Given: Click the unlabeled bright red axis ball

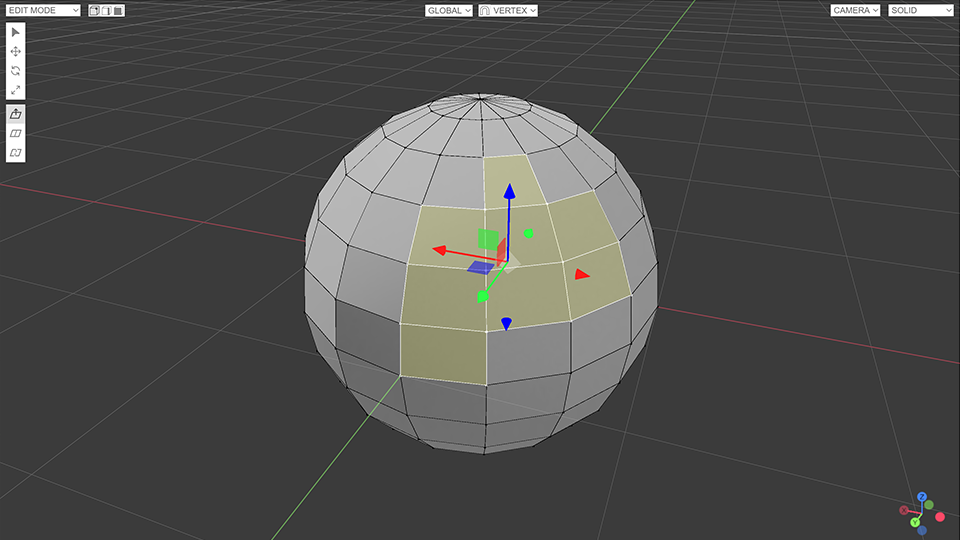Looking at the screenshot, I should coord(940,517).
